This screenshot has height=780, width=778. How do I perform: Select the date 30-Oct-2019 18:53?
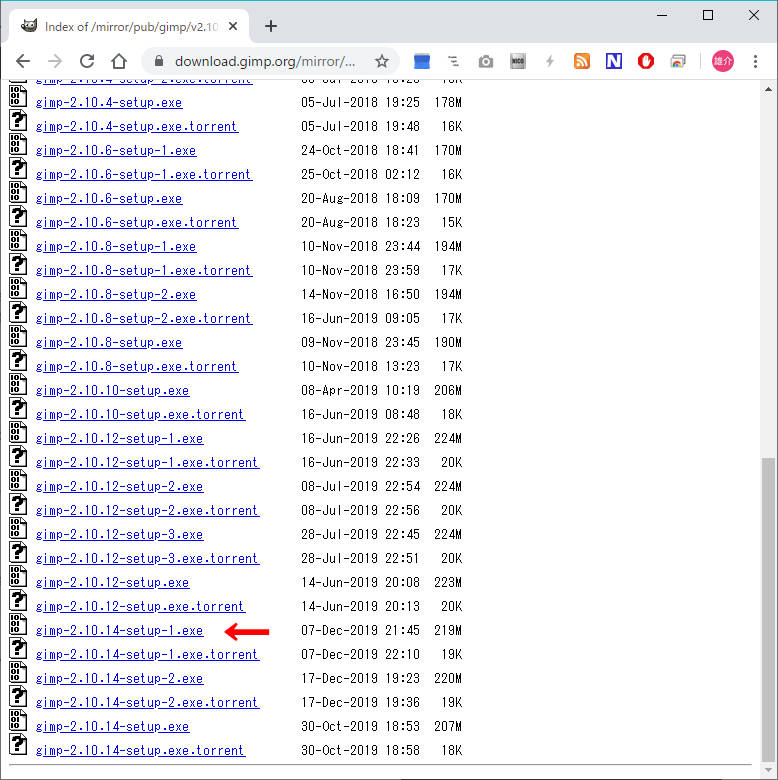pyautogui.click(x=360, y=726)
